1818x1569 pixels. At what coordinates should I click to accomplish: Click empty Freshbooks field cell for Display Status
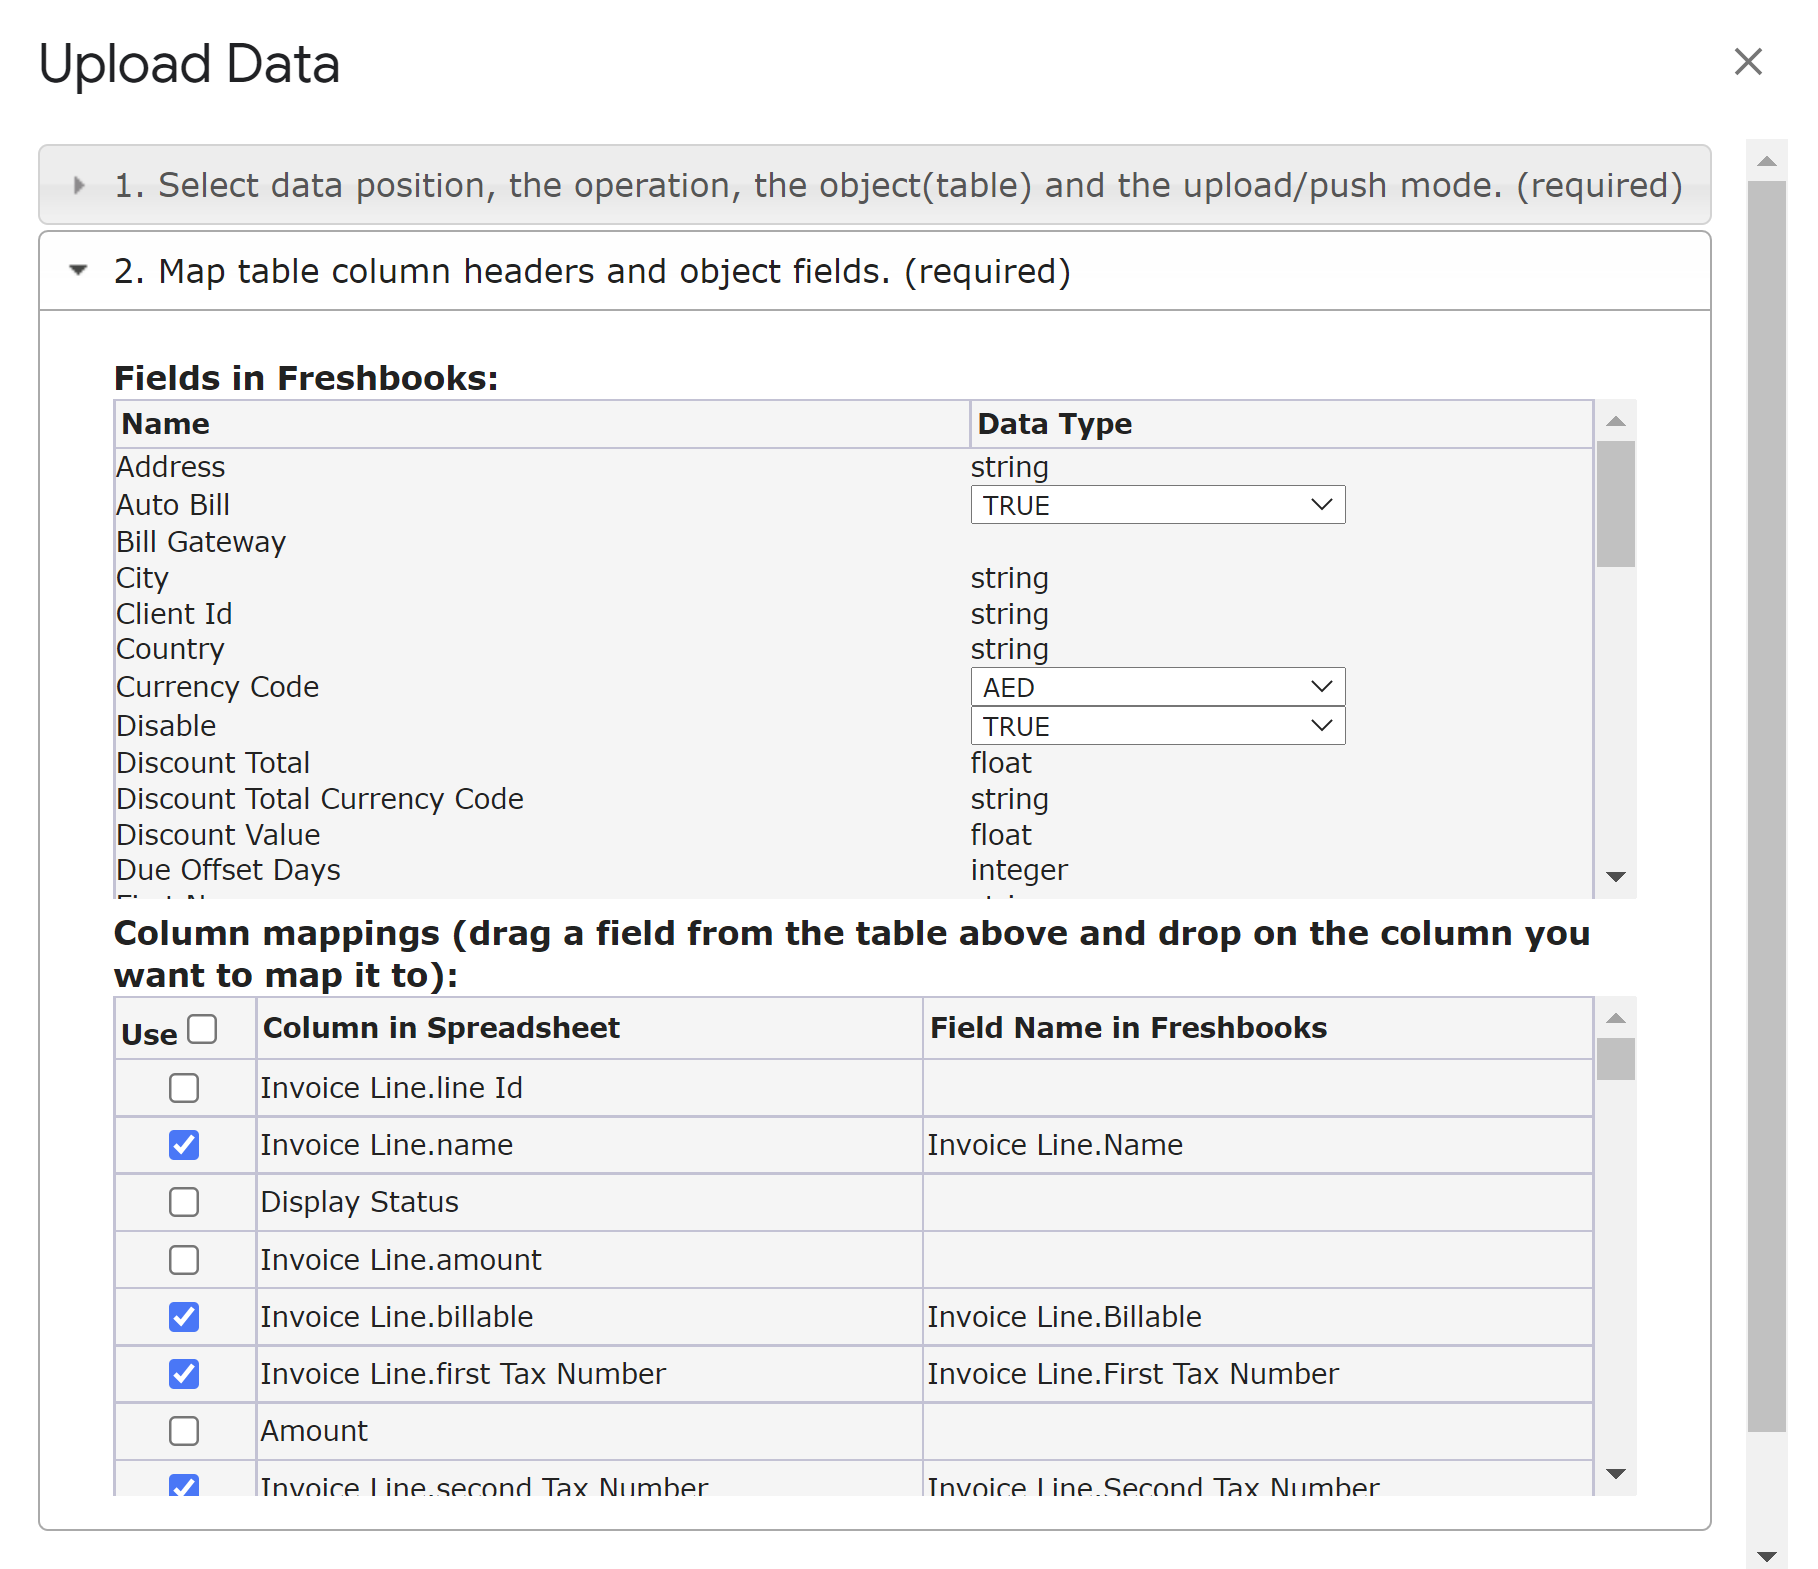1258,1202
